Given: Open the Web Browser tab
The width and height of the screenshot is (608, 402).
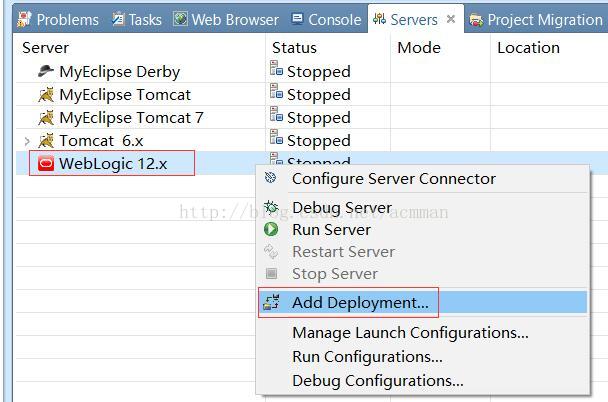Looking at the screenshot, I should click(x=226, y=19).
